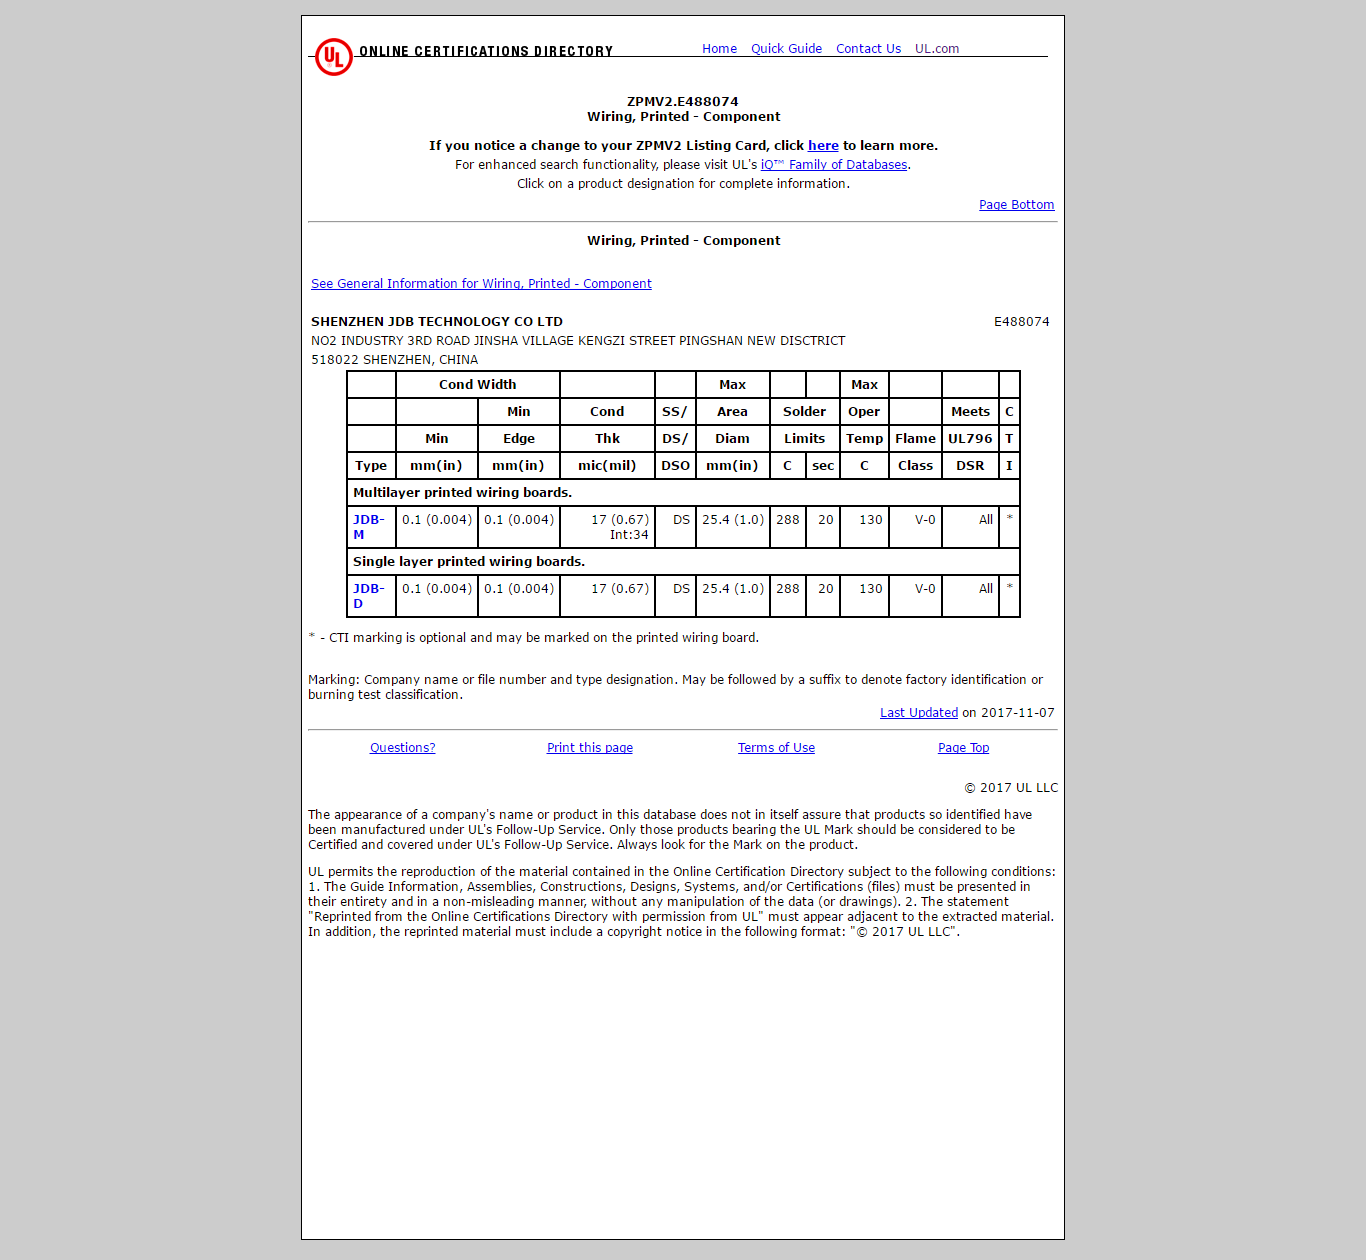
Task: Open the Quick Guide link
Action: pyautogui.click(x=786, y=49)
